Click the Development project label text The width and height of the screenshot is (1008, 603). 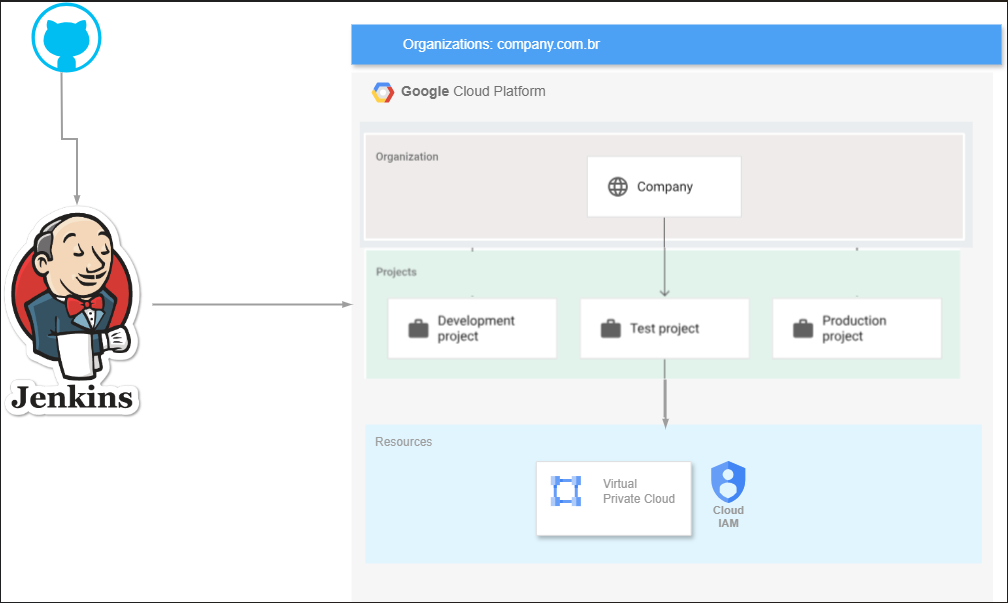(x=476, y=328)
